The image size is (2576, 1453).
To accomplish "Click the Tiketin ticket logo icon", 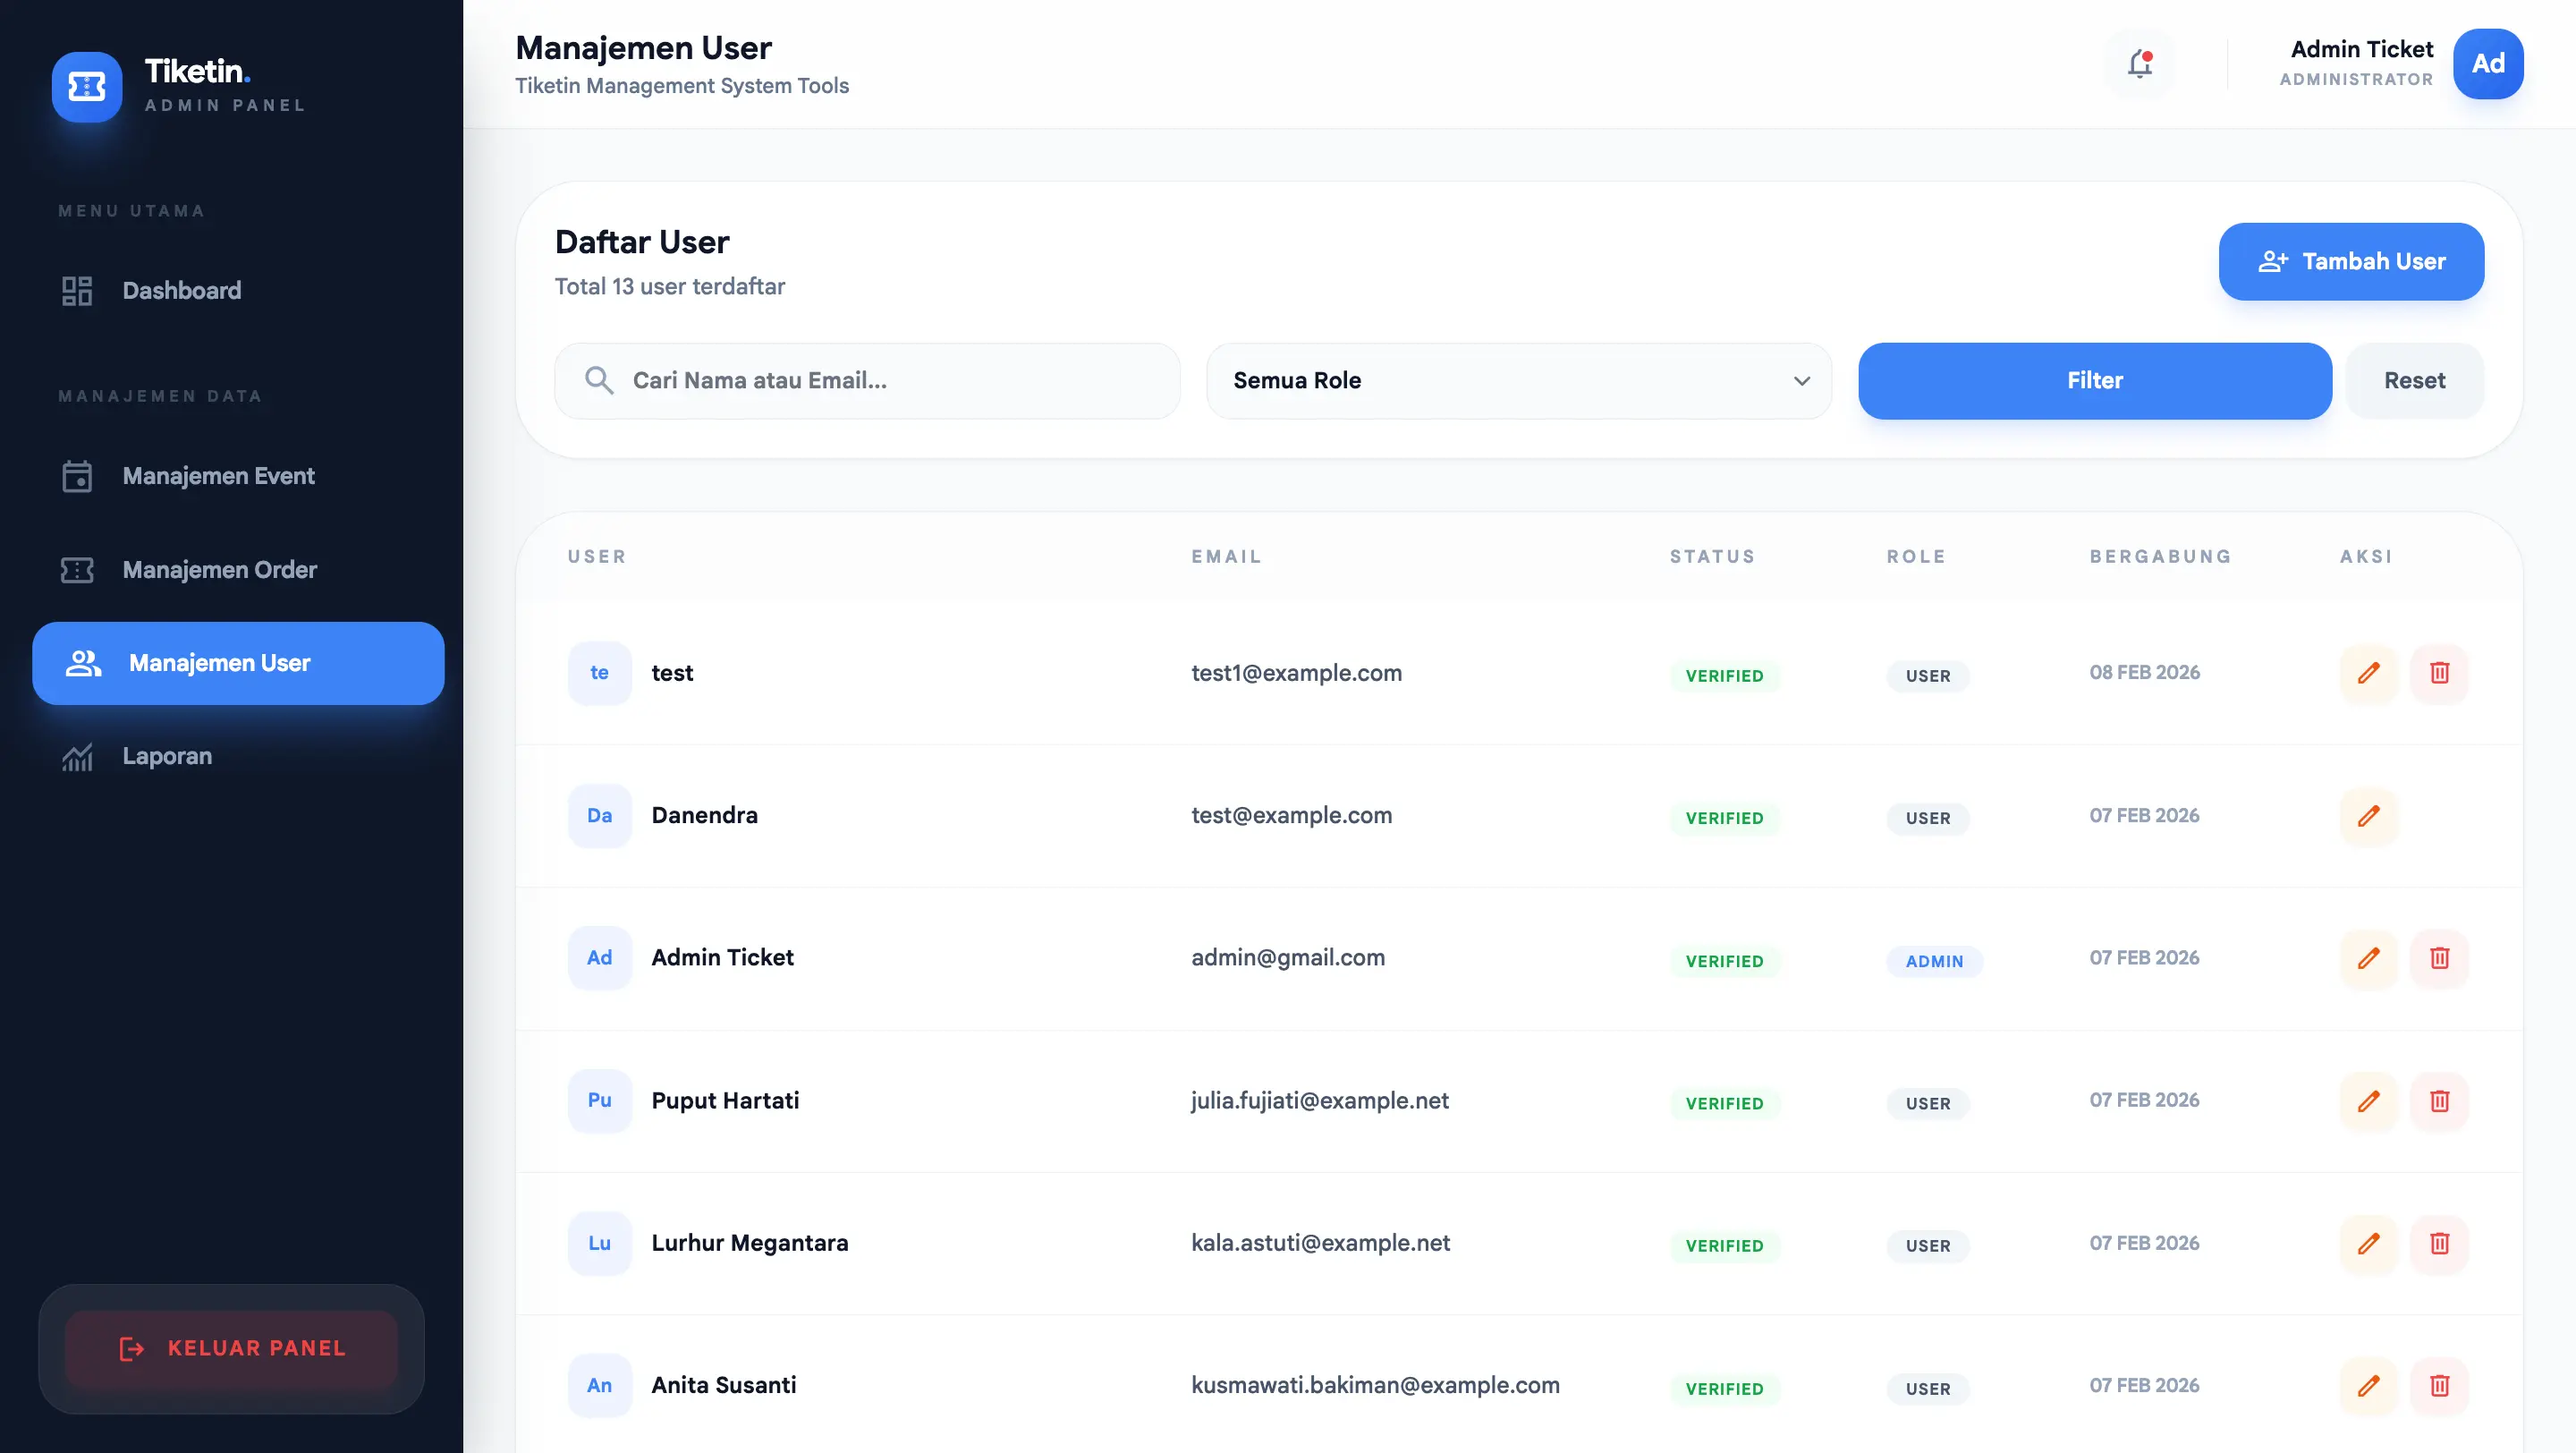I will (87, 87).
